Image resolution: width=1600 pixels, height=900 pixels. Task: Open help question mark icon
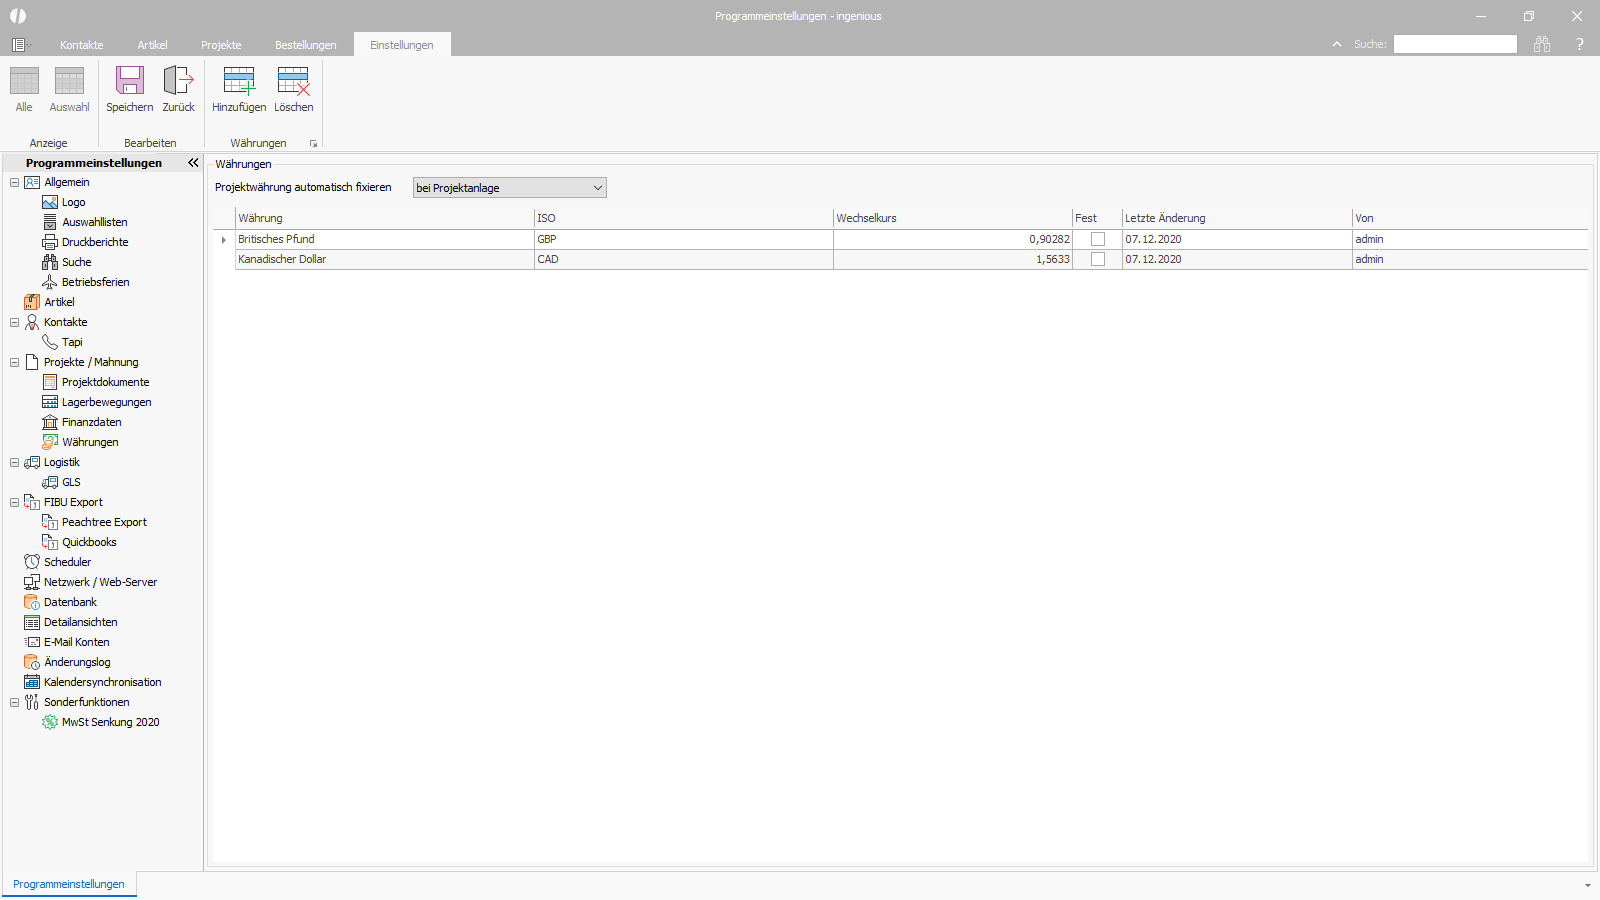(x=1580, y=44)
